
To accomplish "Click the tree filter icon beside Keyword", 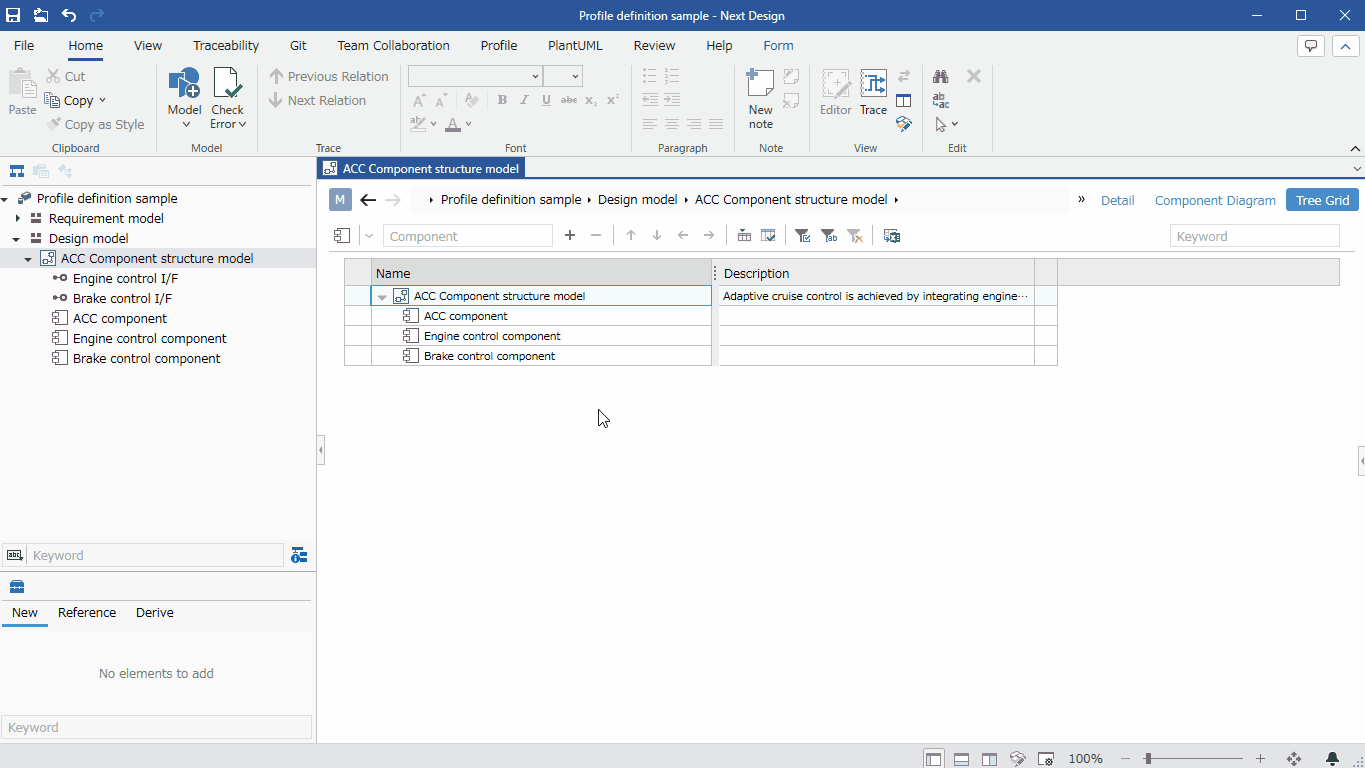I will pyautogui.click(x=298, y=555).
